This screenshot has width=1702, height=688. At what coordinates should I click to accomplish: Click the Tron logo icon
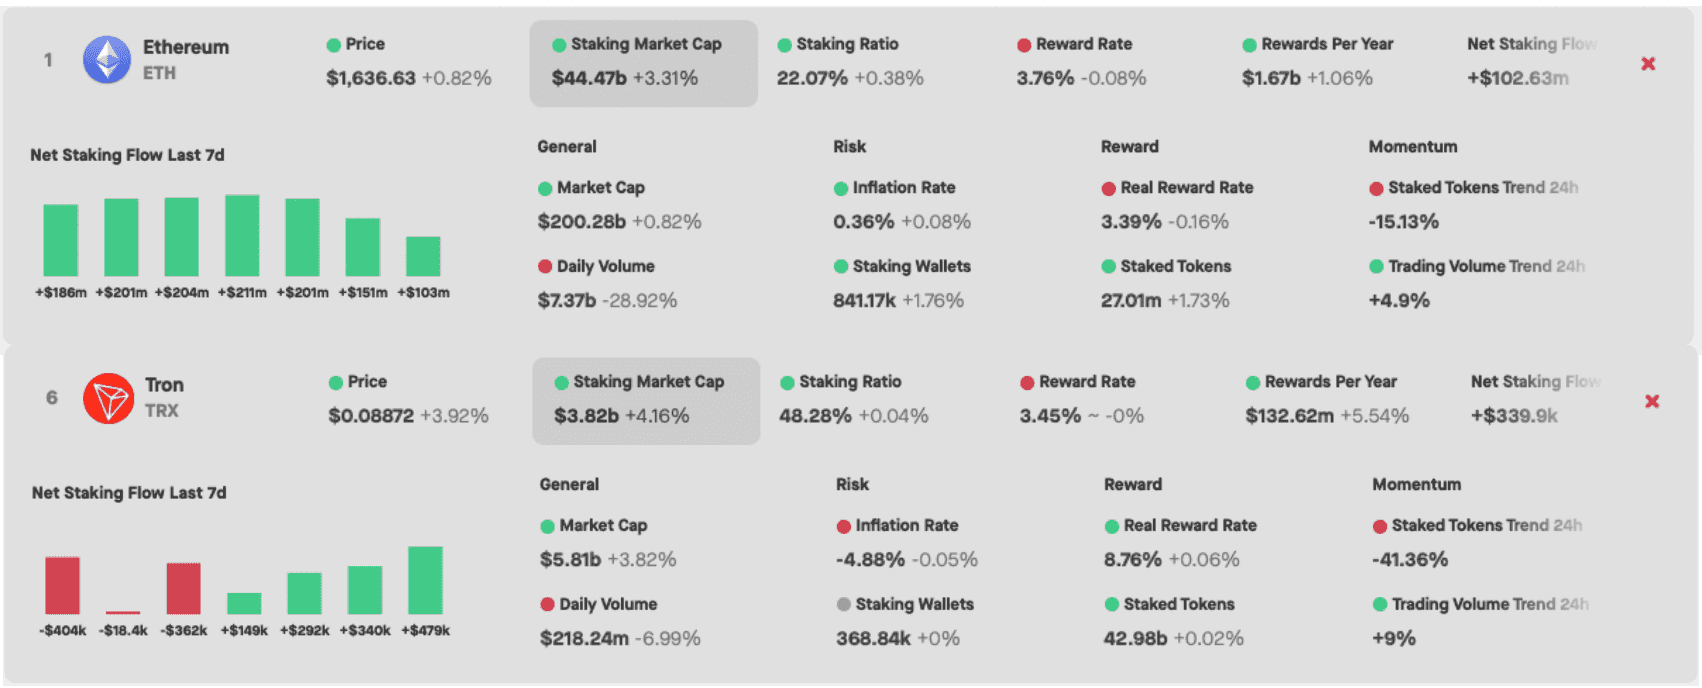pos(108,398)
